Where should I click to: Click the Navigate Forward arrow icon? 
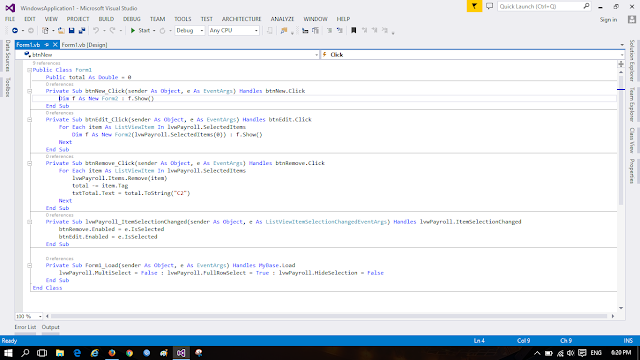[x=31, y=31]
